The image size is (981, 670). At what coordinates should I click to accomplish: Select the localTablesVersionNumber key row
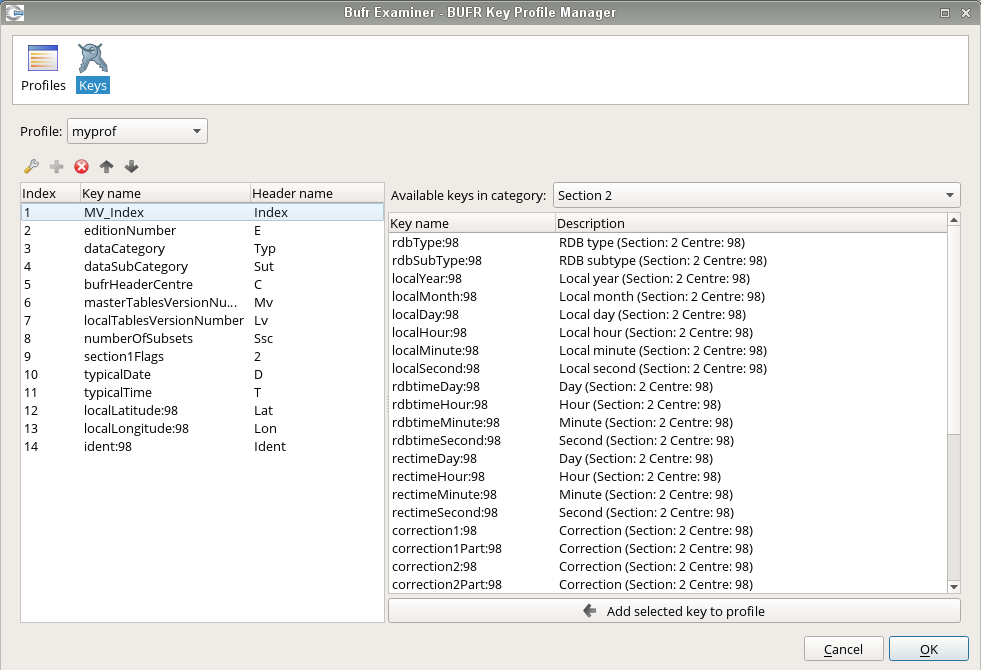tap(202, 320)
